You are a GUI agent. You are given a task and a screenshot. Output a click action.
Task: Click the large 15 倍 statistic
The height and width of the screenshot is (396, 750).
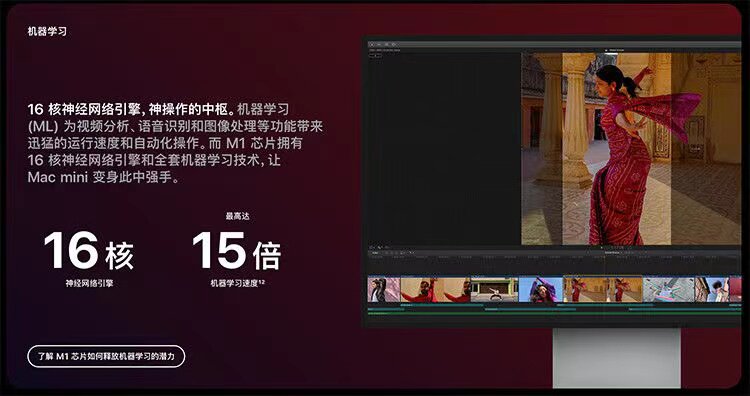point(237,251)
